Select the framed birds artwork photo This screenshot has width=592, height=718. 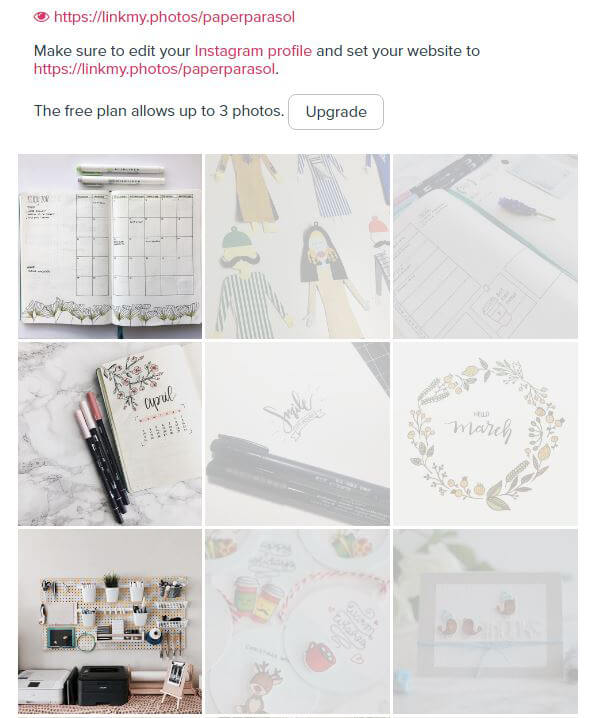pyautogui.click(x=485, y=621)
